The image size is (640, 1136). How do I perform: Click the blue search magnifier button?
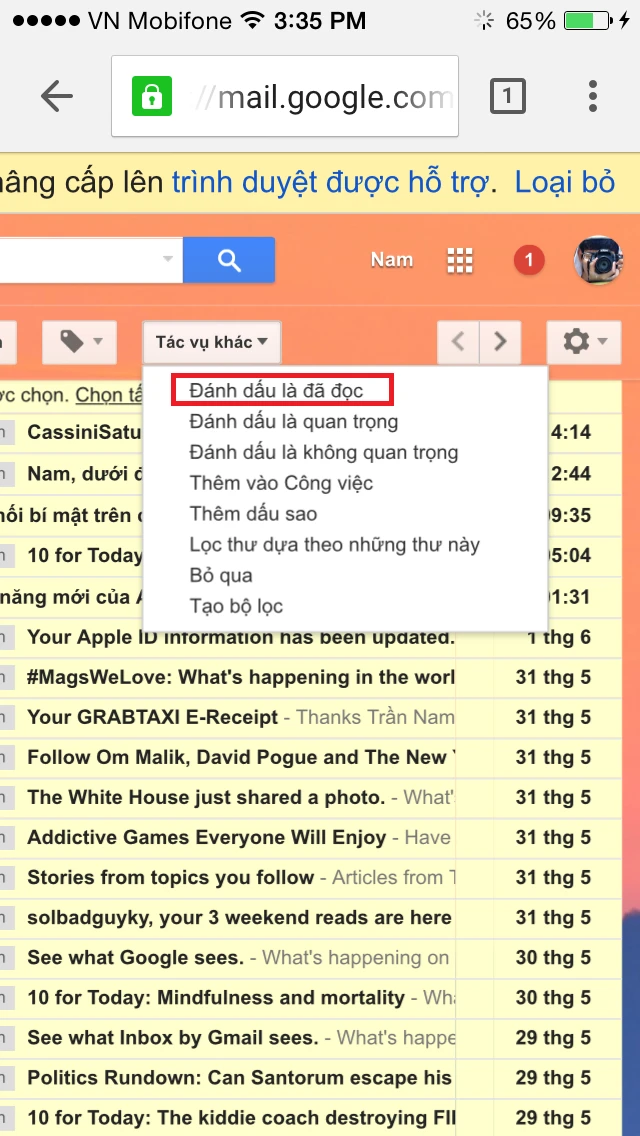229,260
